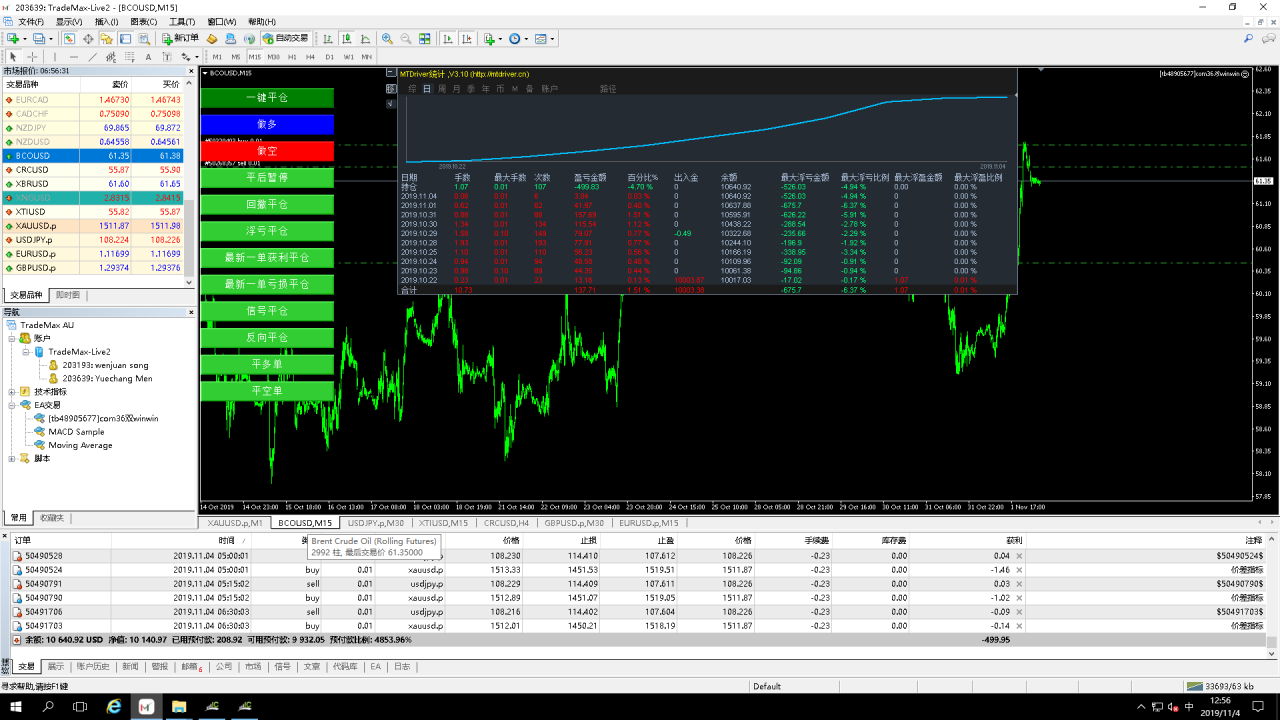This screenshot has width=1280, height=720.
Task: Click the tile windows grid icon
Action: click(425, 39)
